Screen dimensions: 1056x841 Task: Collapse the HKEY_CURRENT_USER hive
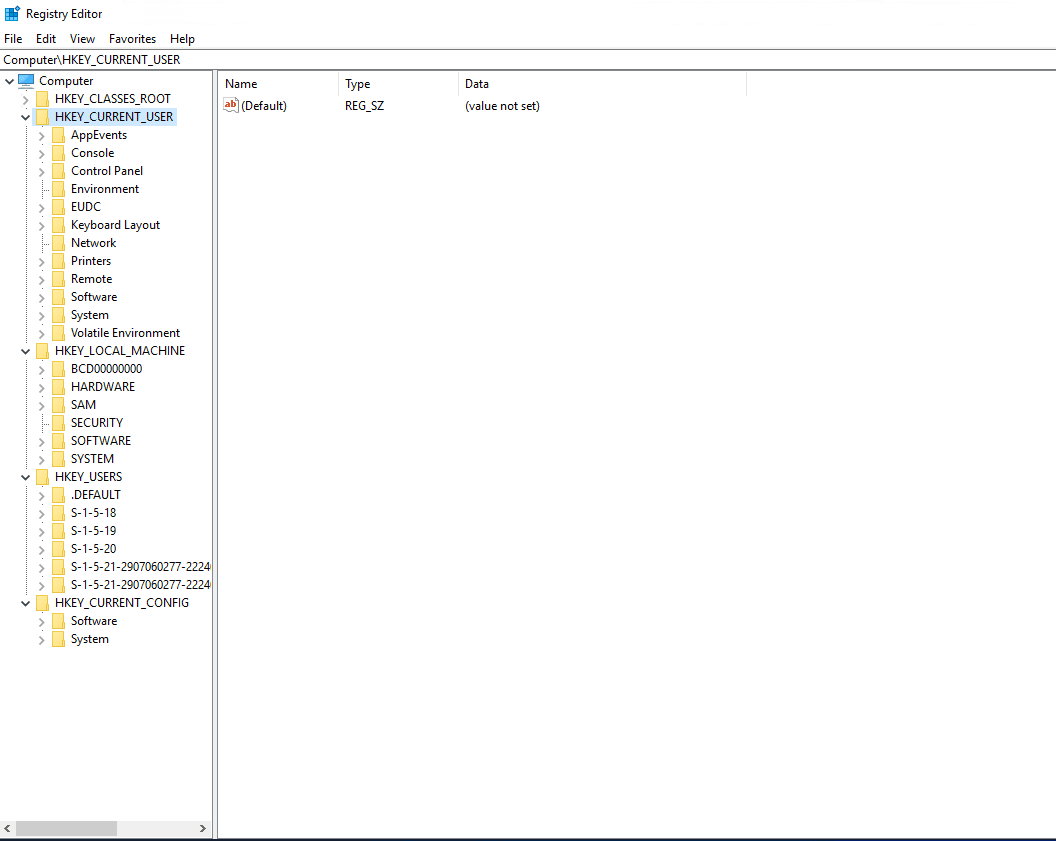tap(26, 117)
